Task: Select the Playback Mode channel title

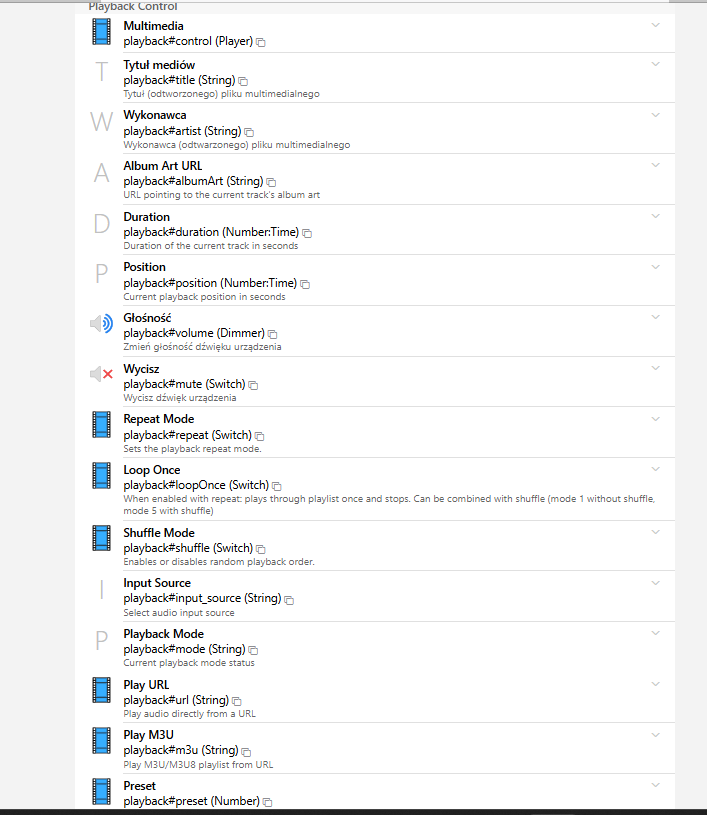Action: (x=163, y=634)
